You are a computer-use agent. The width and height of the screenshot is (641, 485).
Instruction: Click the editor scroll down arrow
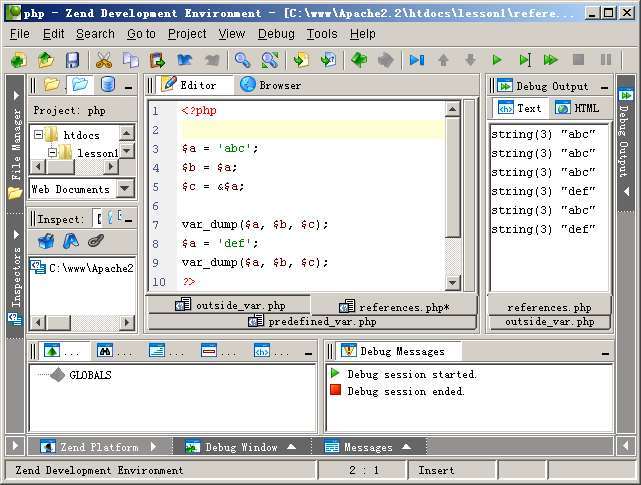click(x=452, y=283)
